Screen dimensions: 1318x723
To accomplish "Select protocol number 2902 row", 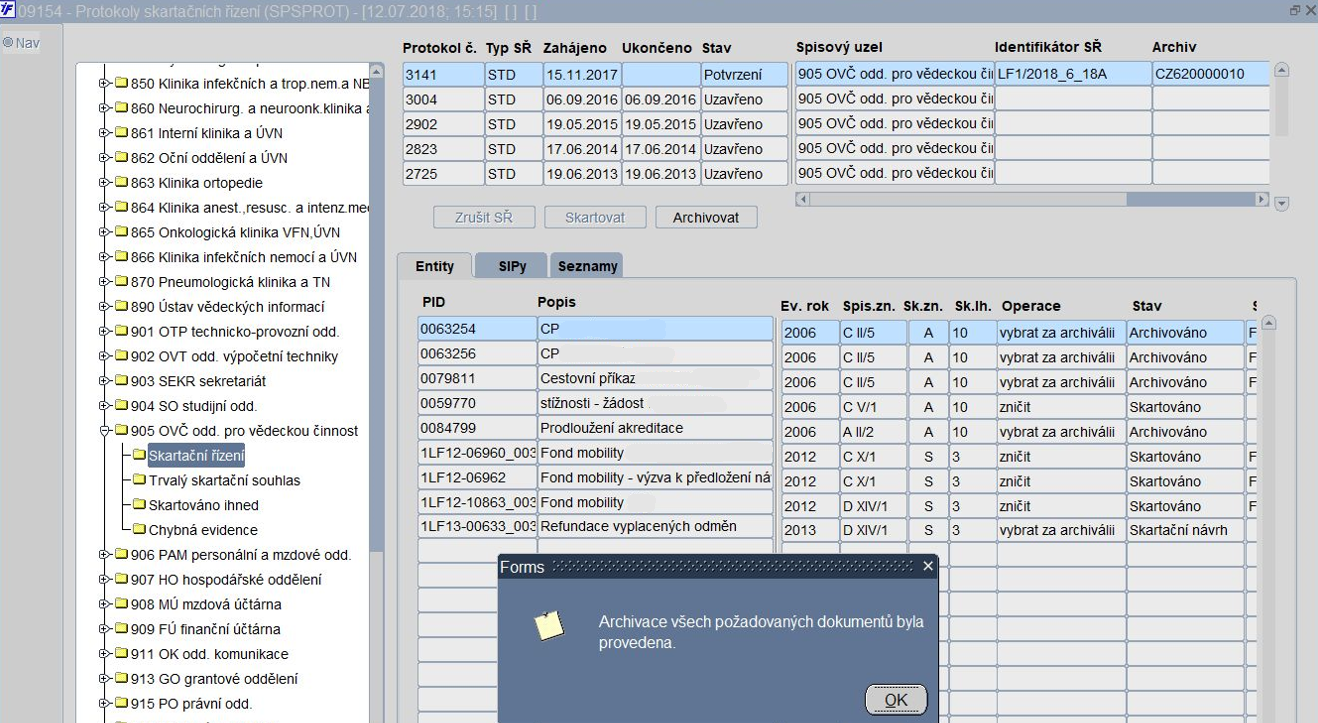I will tap(443, 124).
